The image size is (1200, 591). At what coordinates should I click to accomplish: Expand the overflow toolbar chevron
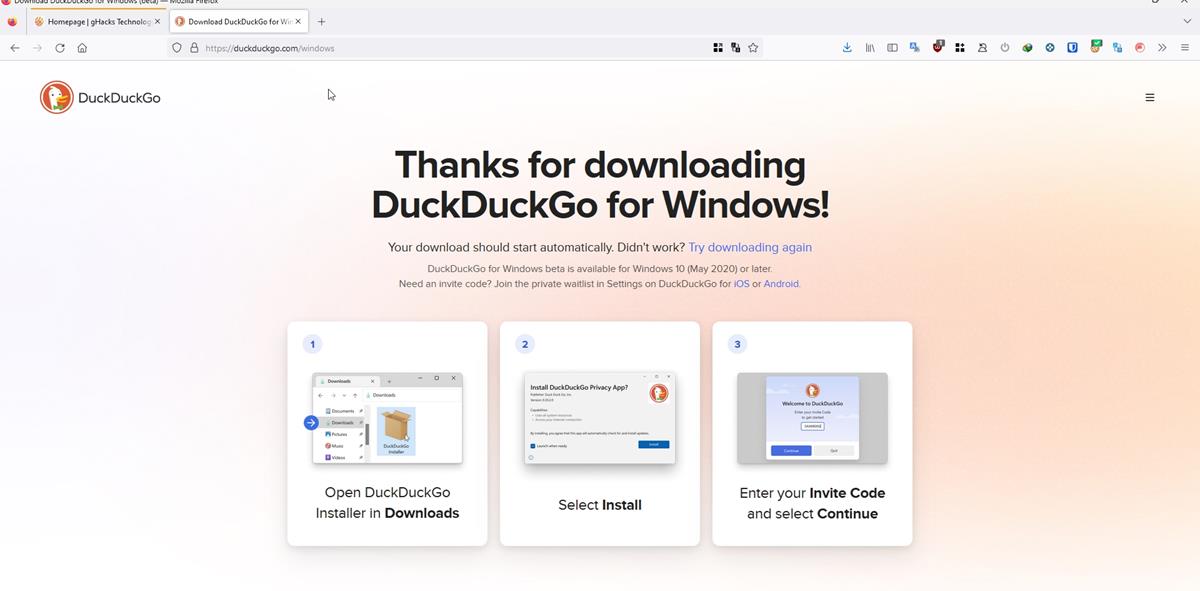(x=1162, y=47)
